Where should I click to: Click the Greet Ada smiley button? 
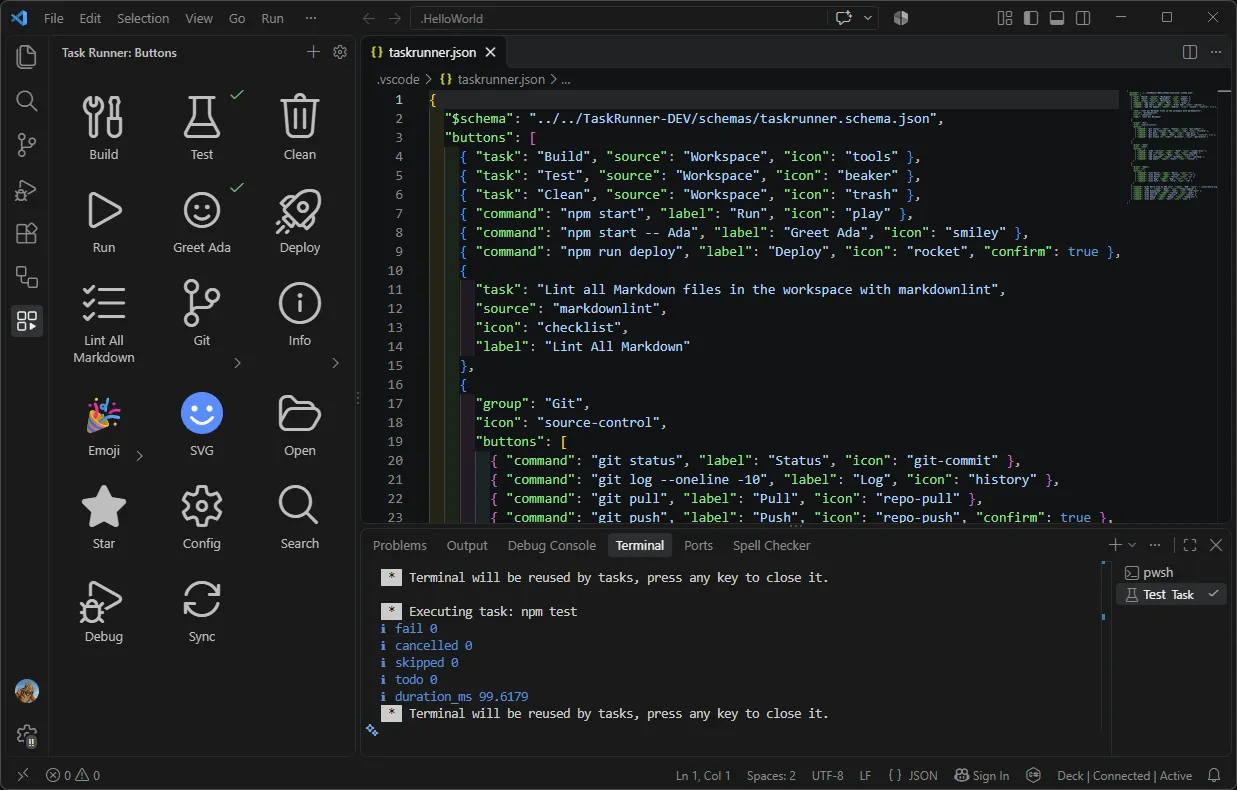(202, 220)
